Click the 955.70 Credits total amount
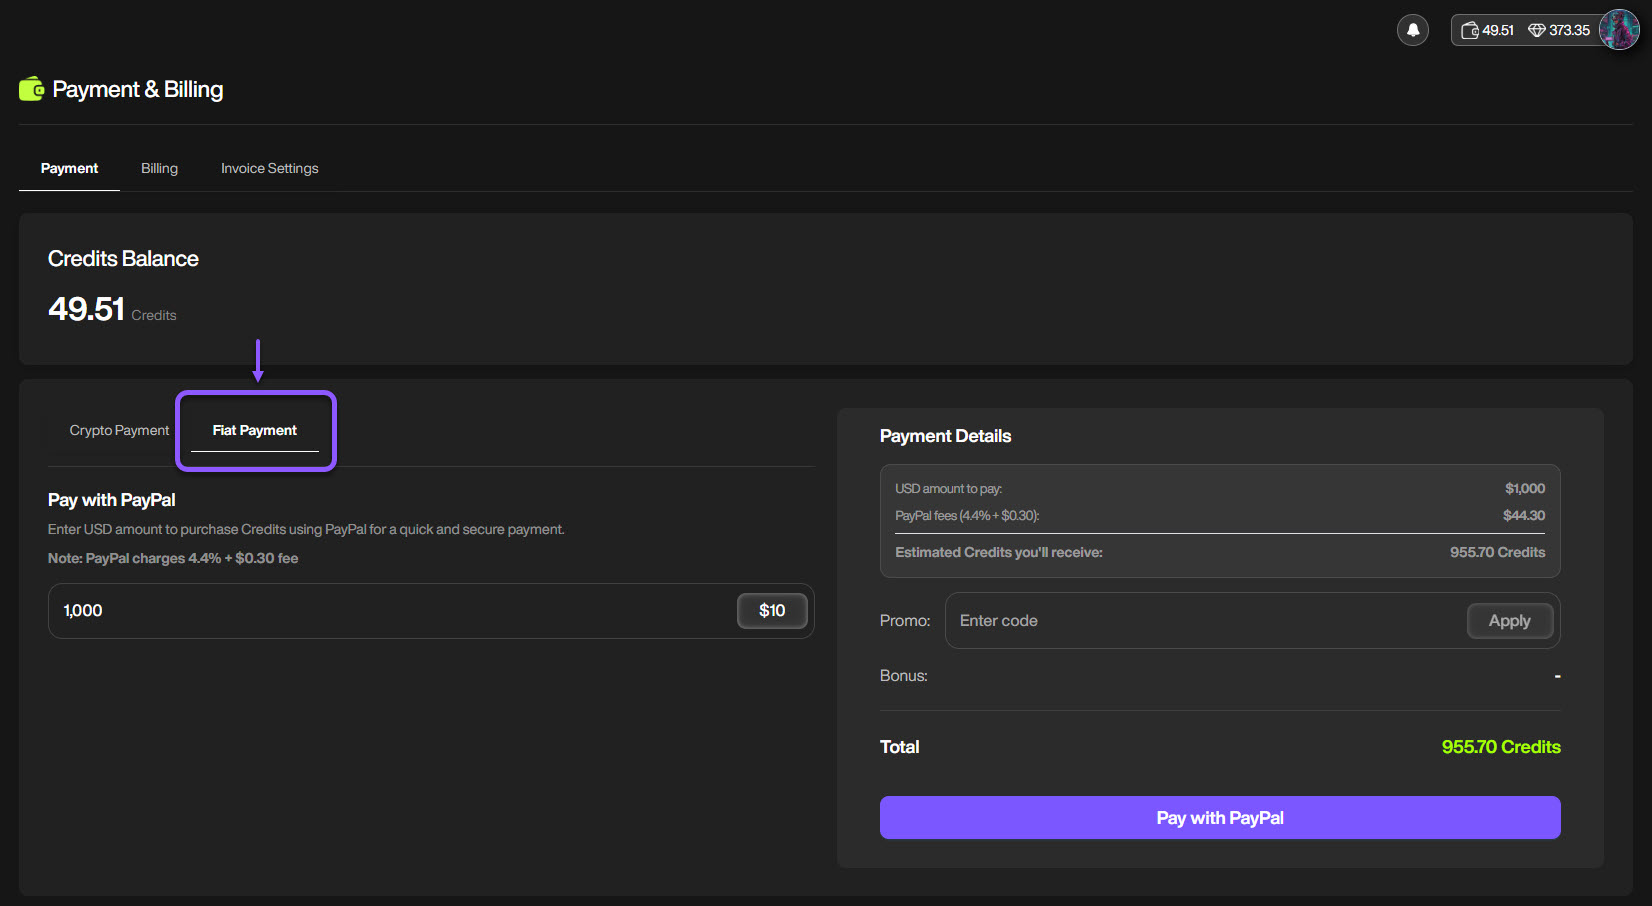 pyautogui.click(x=1500, y=747)
